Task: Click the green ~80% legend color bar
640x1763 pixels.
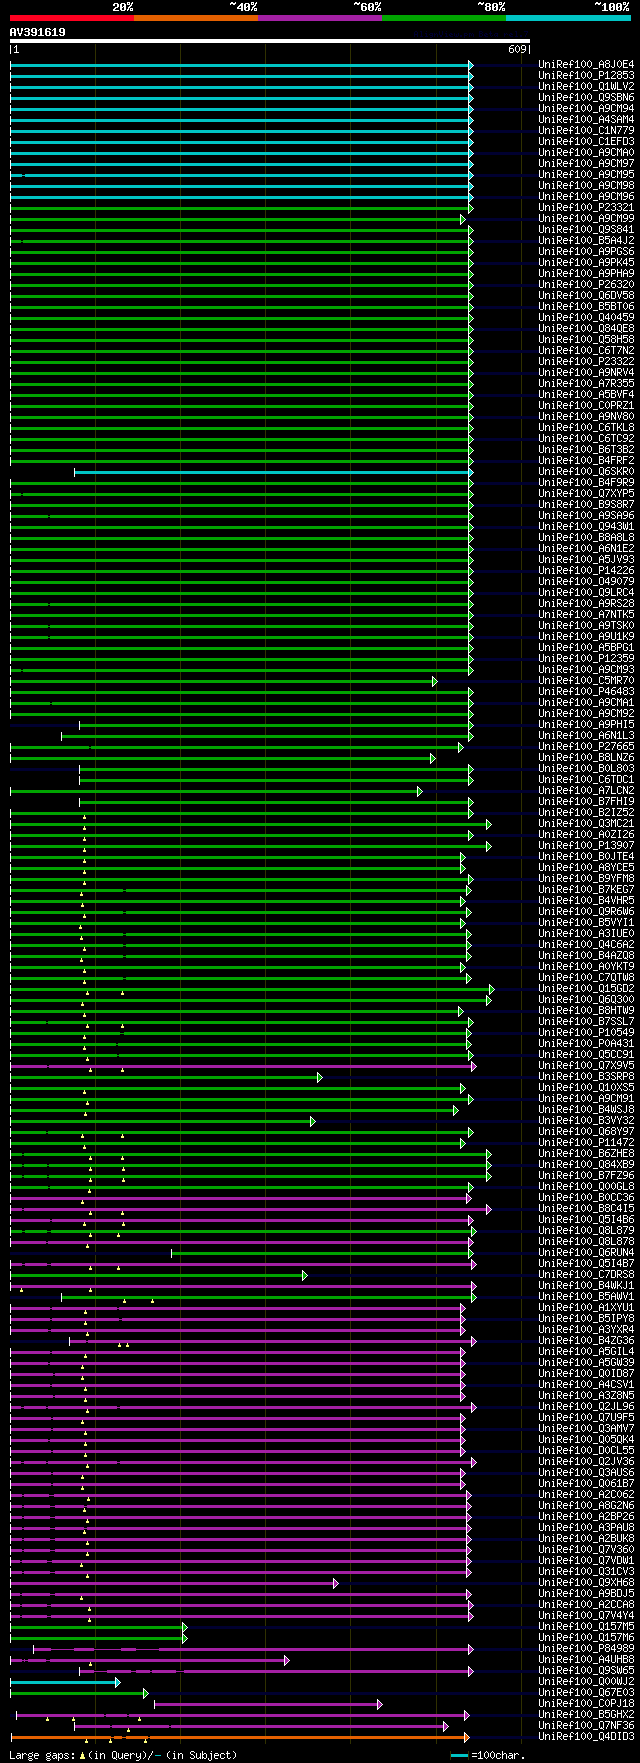Action: click(x=444, y=17)
